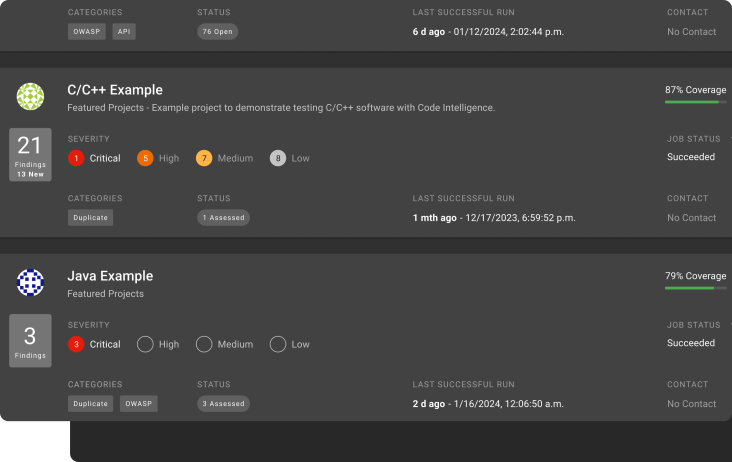
Task: Click the Medium severity badge showing 7
Action: (x=204, y=158)
